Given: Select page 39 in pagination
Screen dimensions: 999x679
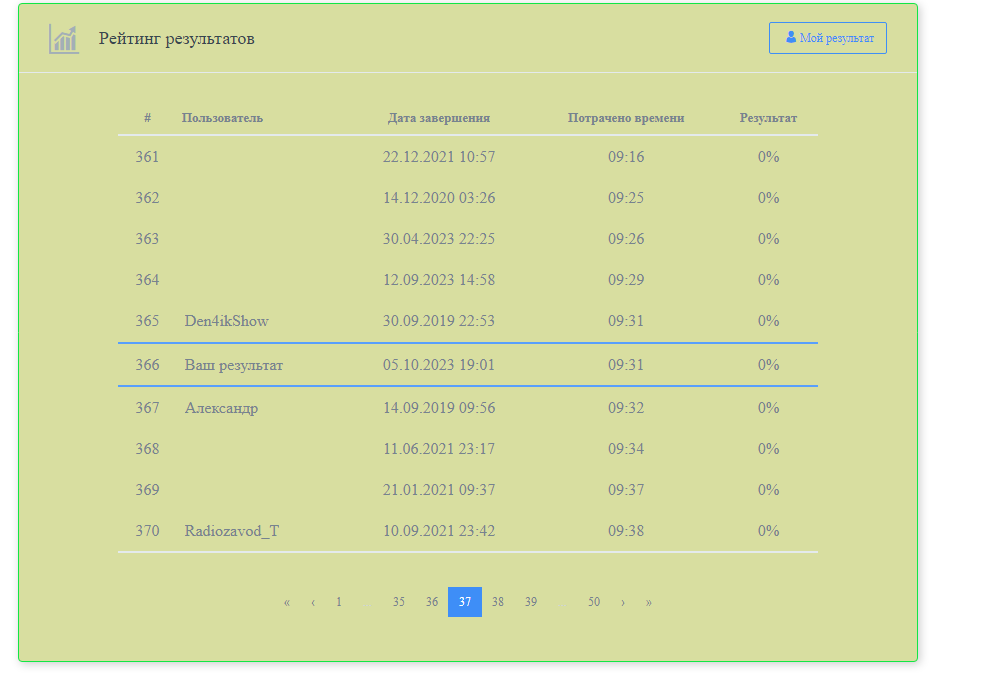Looking at the screenshot, I should click(531, 602).
